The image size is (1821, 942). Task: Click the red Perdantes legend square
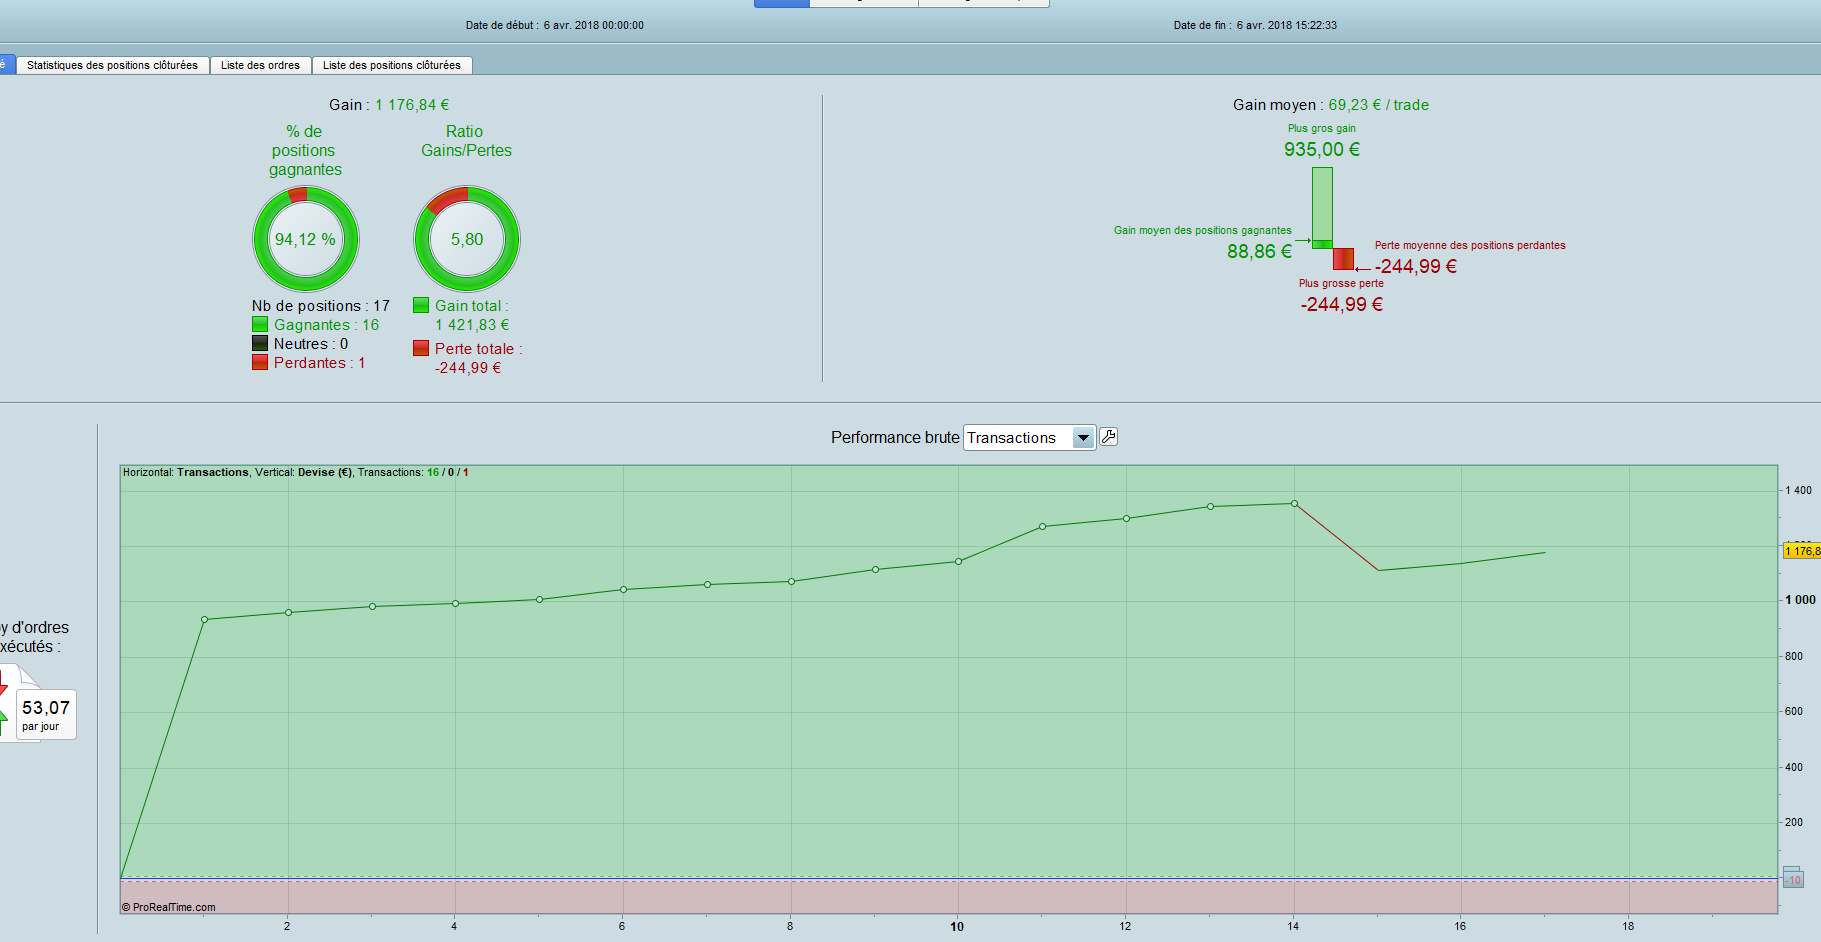(x=260, y=363)
